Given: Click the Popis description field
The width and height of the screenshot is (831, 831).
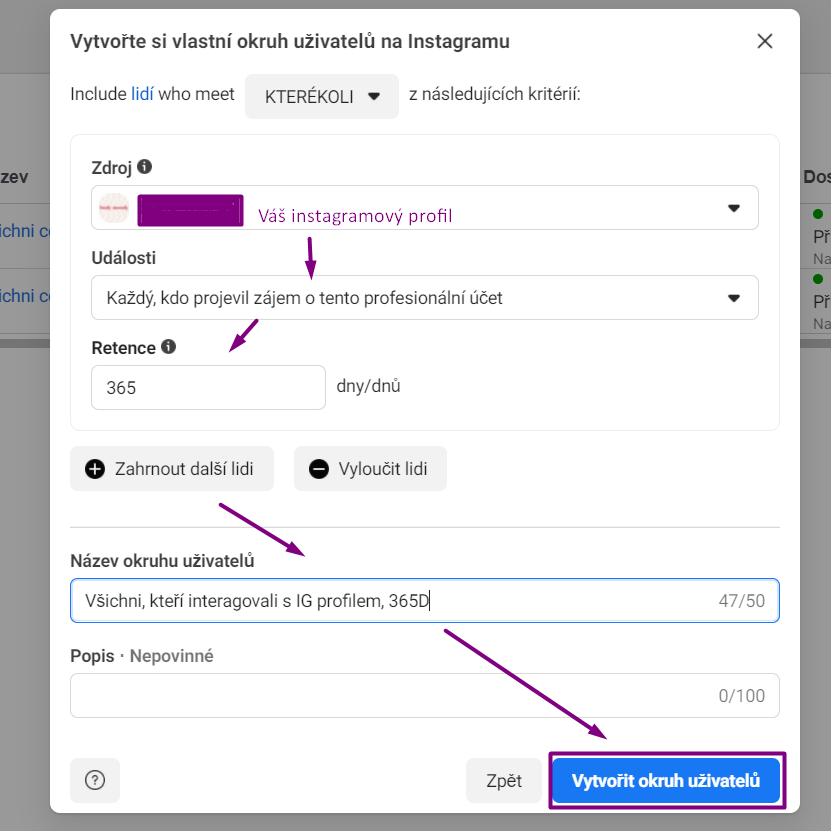Looking at the screenshot, I should tap(390, 695).
